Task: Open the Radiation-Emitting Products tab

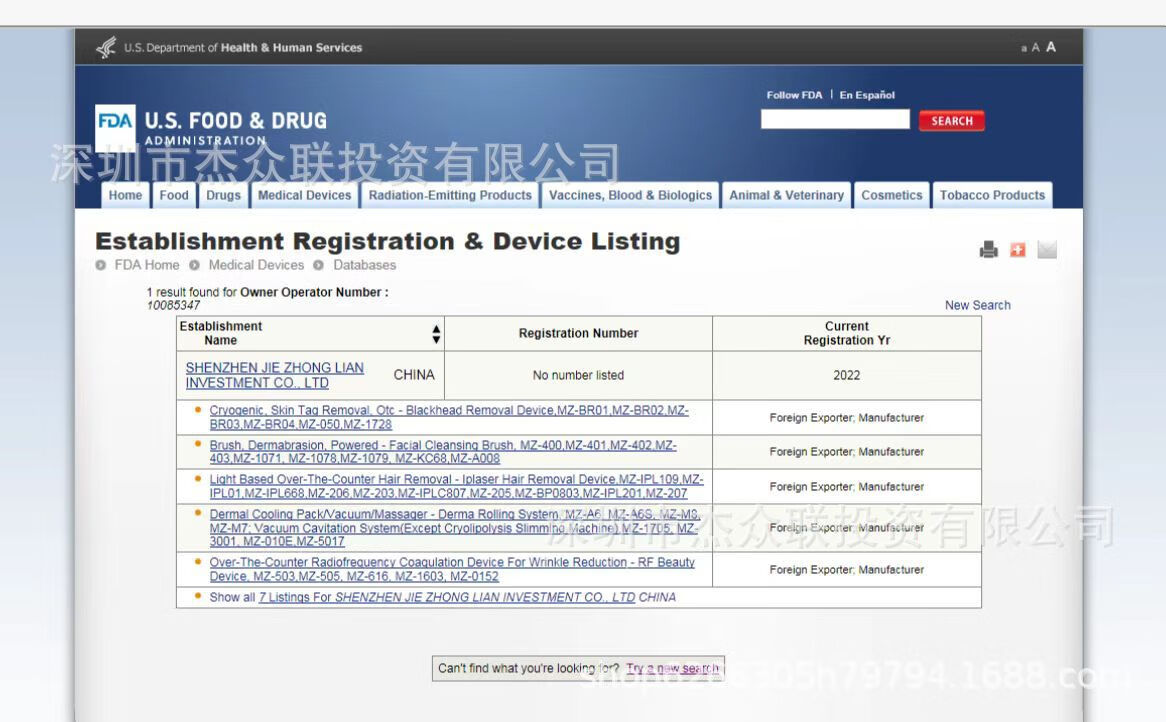Action: pyautogui.click(x=450, y=195)
